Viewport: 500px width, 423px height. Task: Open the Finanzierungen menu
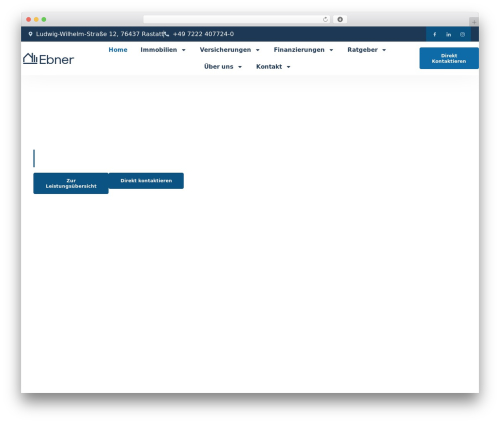pyautogui.click(x=299, y=50)
